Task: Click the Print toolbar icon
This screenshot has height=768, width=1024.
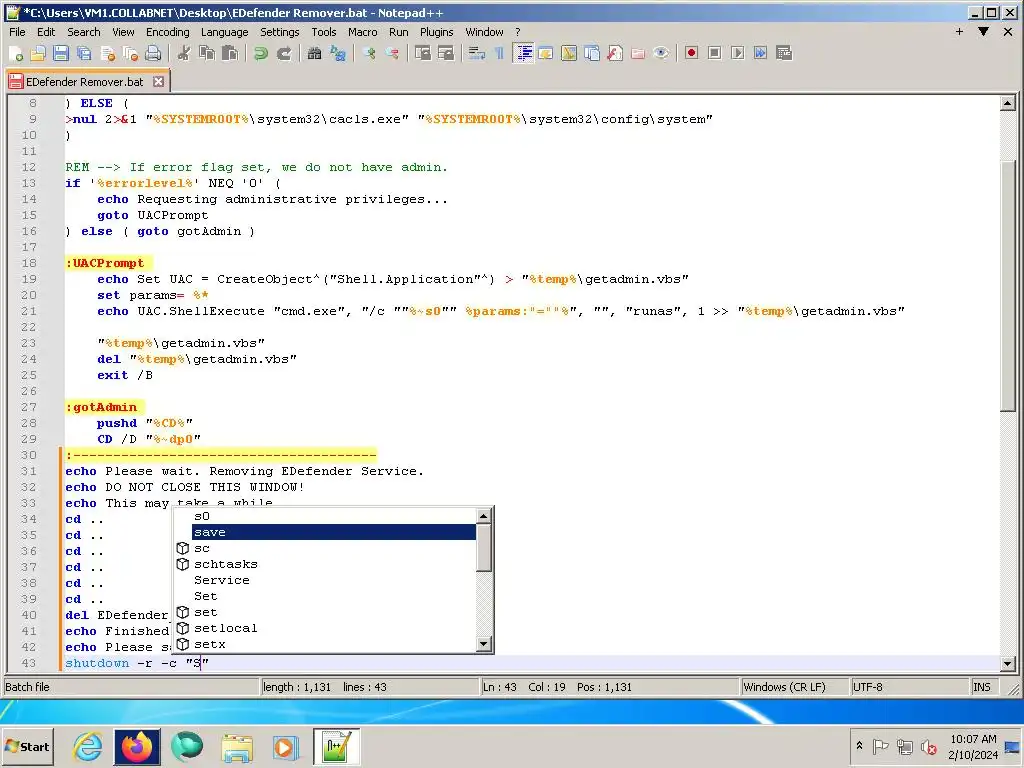Action: click(153, 54)
